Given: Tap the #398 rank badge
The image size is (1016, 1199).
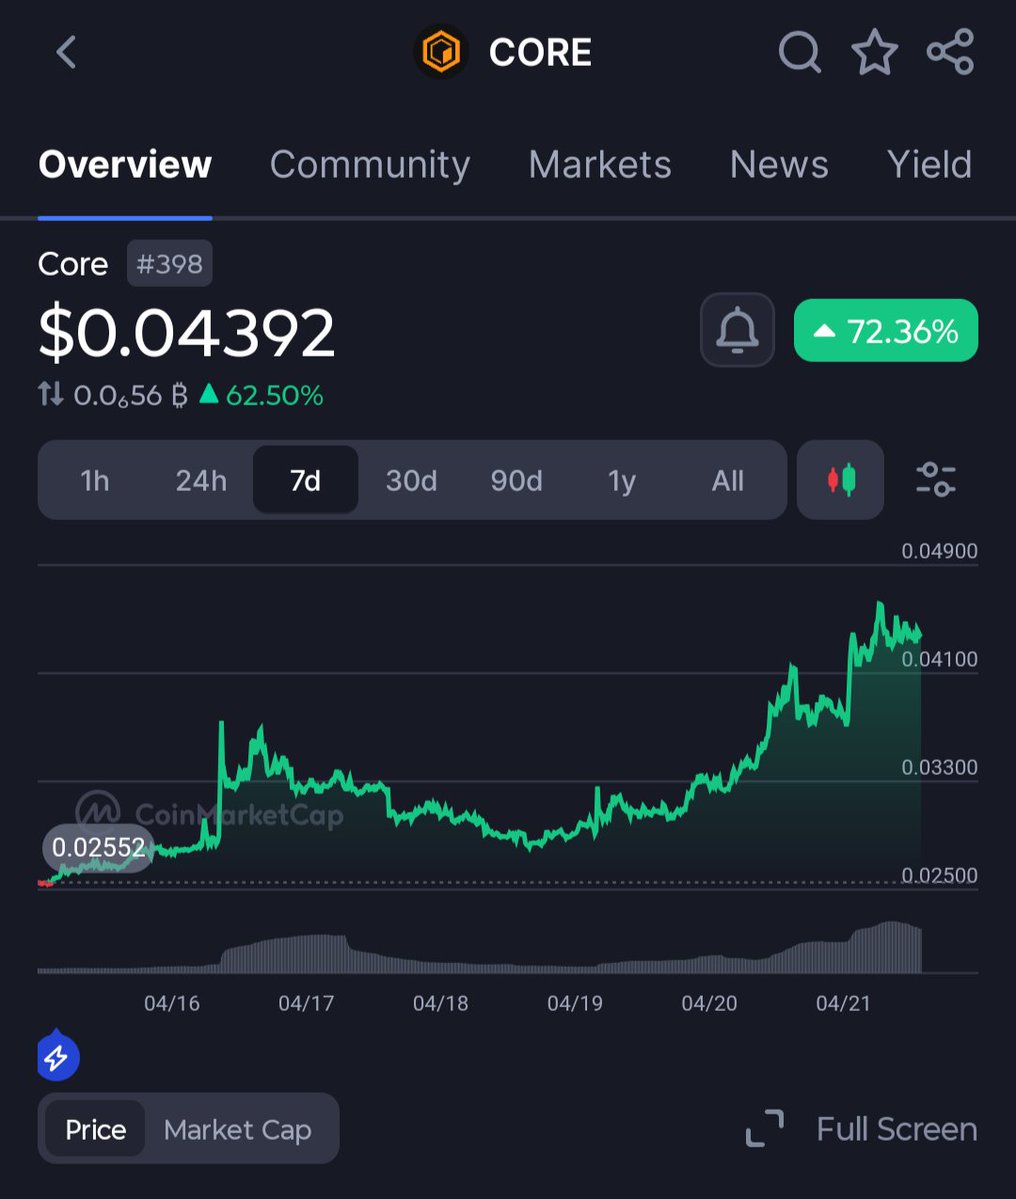Looking at the screenshot, I should [169, 263].
